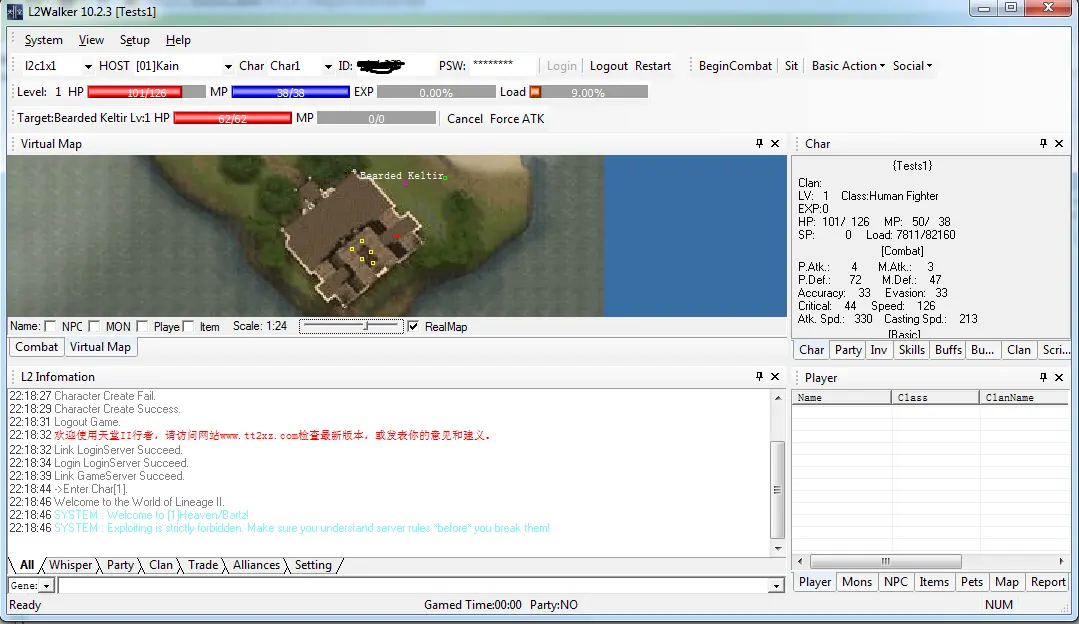Pin the Player list panel

(x=1044, y=378)
